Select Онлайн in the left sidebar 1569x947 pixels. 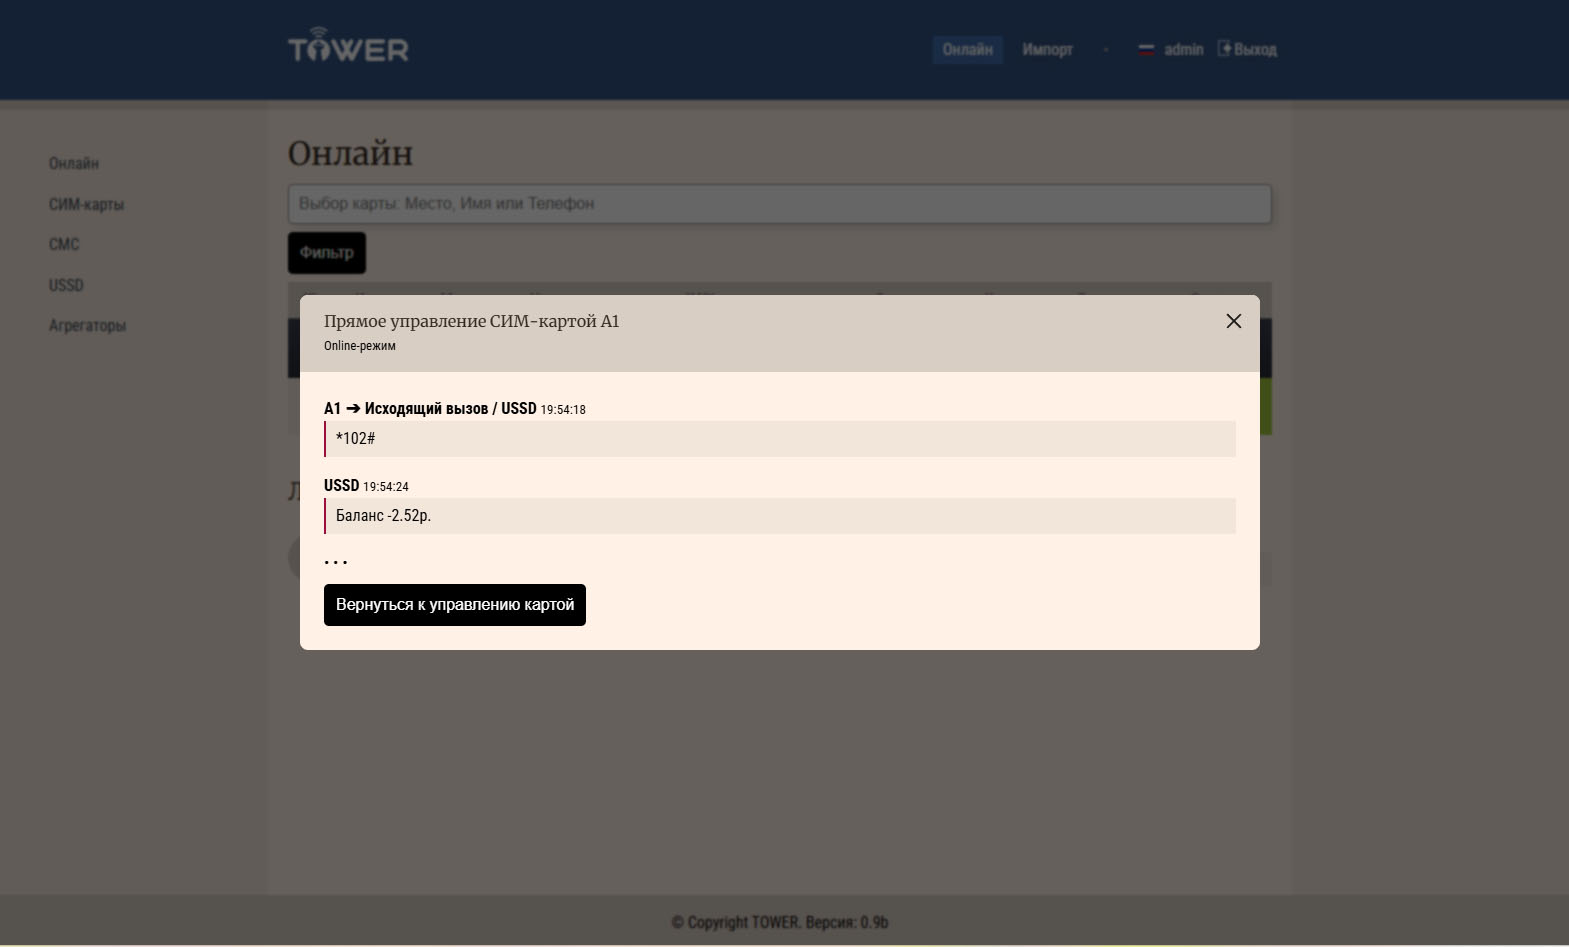[x=74, y=163]
